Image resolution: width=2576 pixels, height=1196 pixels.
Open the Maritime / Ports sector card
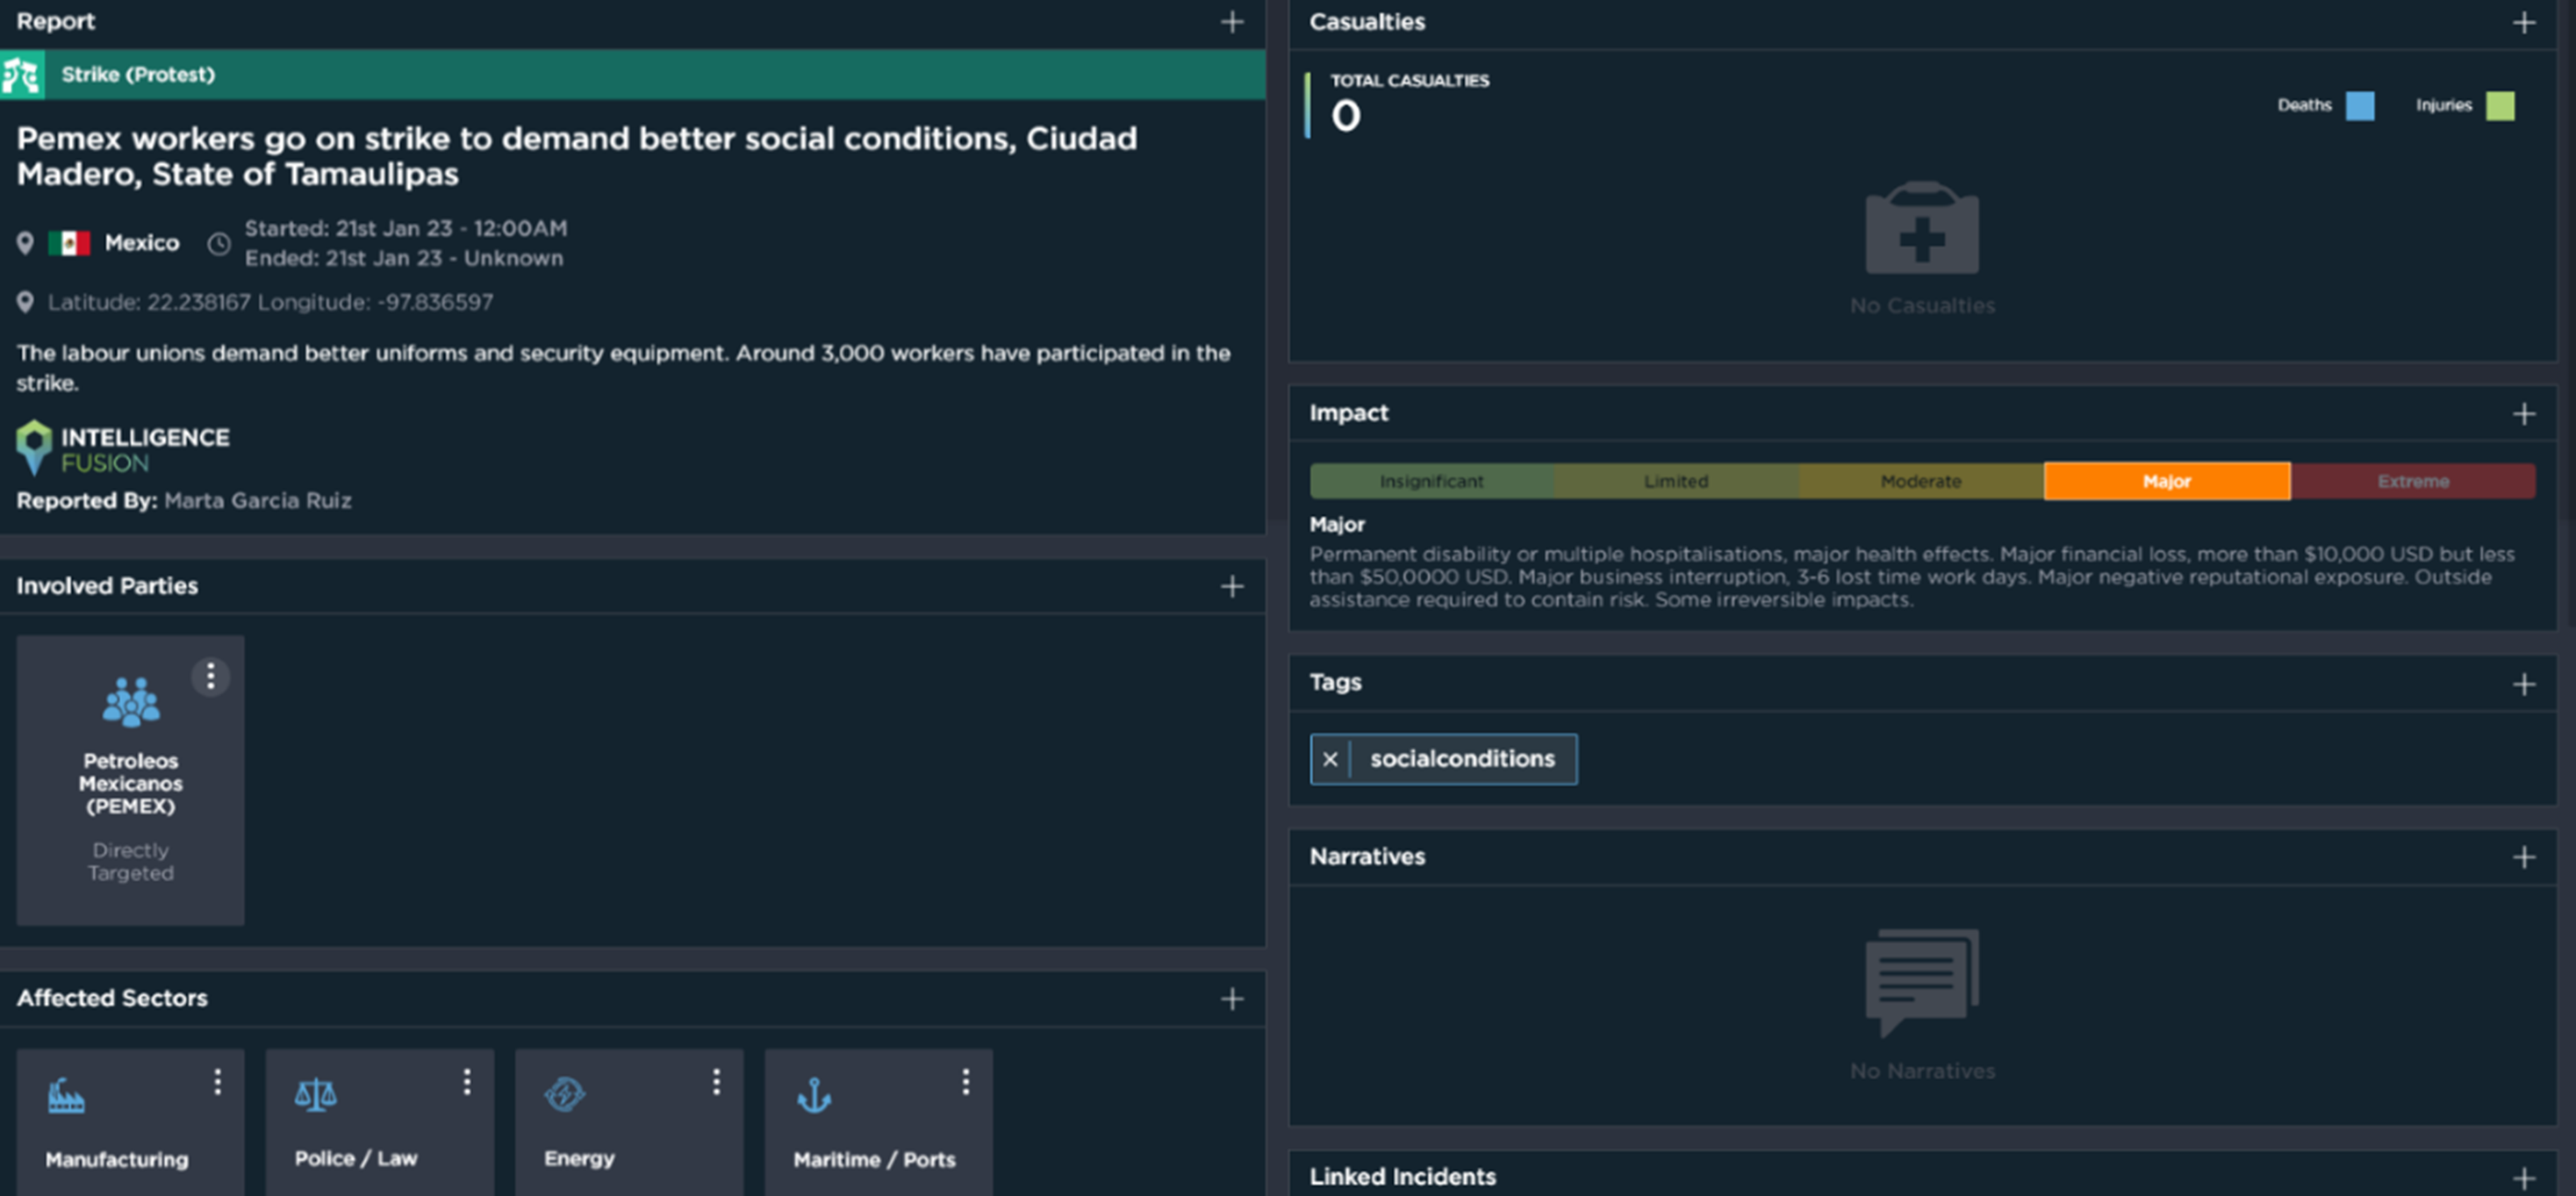pyautogui.click(x=879, y=1122)
